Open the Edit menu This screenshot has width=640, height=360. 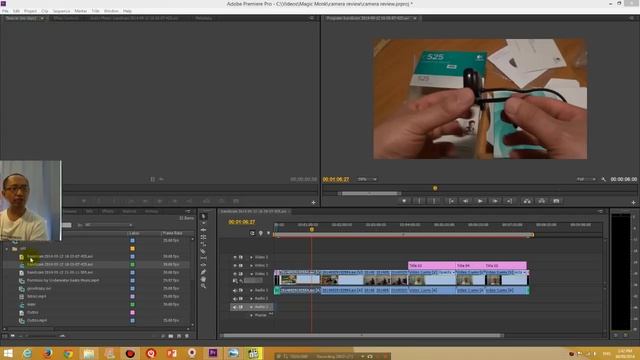point(16,11)
